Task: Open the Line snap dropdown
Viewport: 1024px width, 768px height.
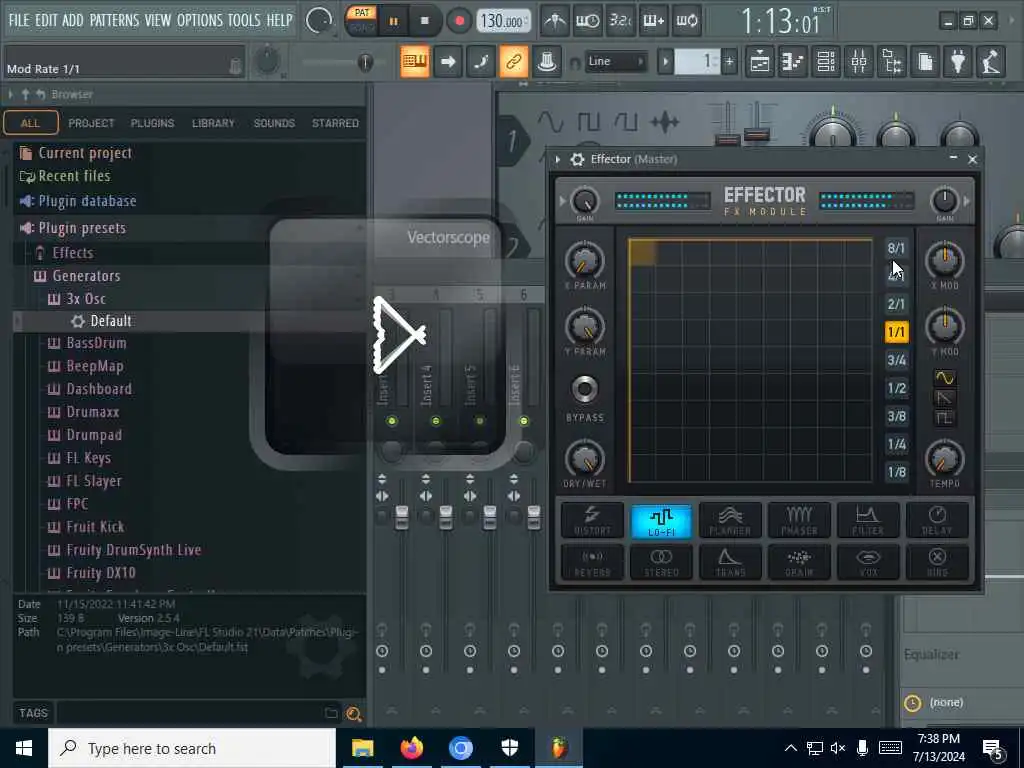Action: (x=616, y=62)
